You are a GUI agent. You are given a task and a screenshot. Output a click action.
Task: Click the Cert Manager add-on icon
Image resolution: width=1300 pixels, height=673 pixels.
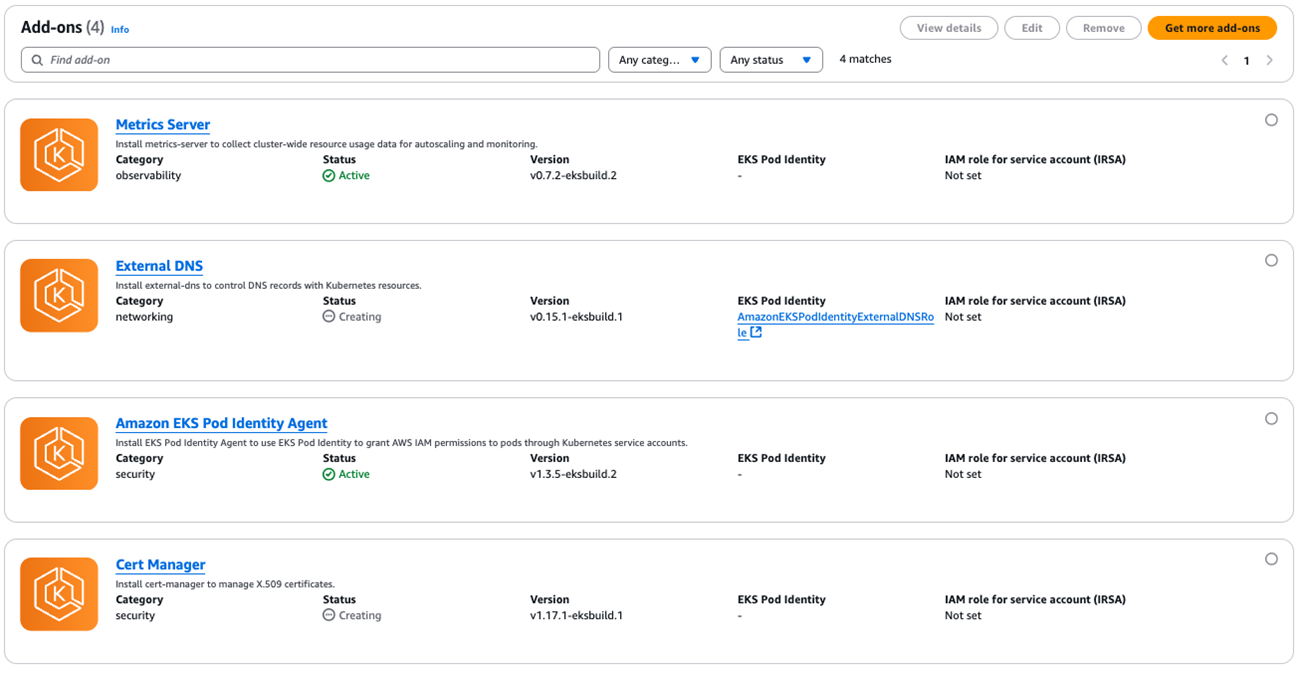pos(58,594)
